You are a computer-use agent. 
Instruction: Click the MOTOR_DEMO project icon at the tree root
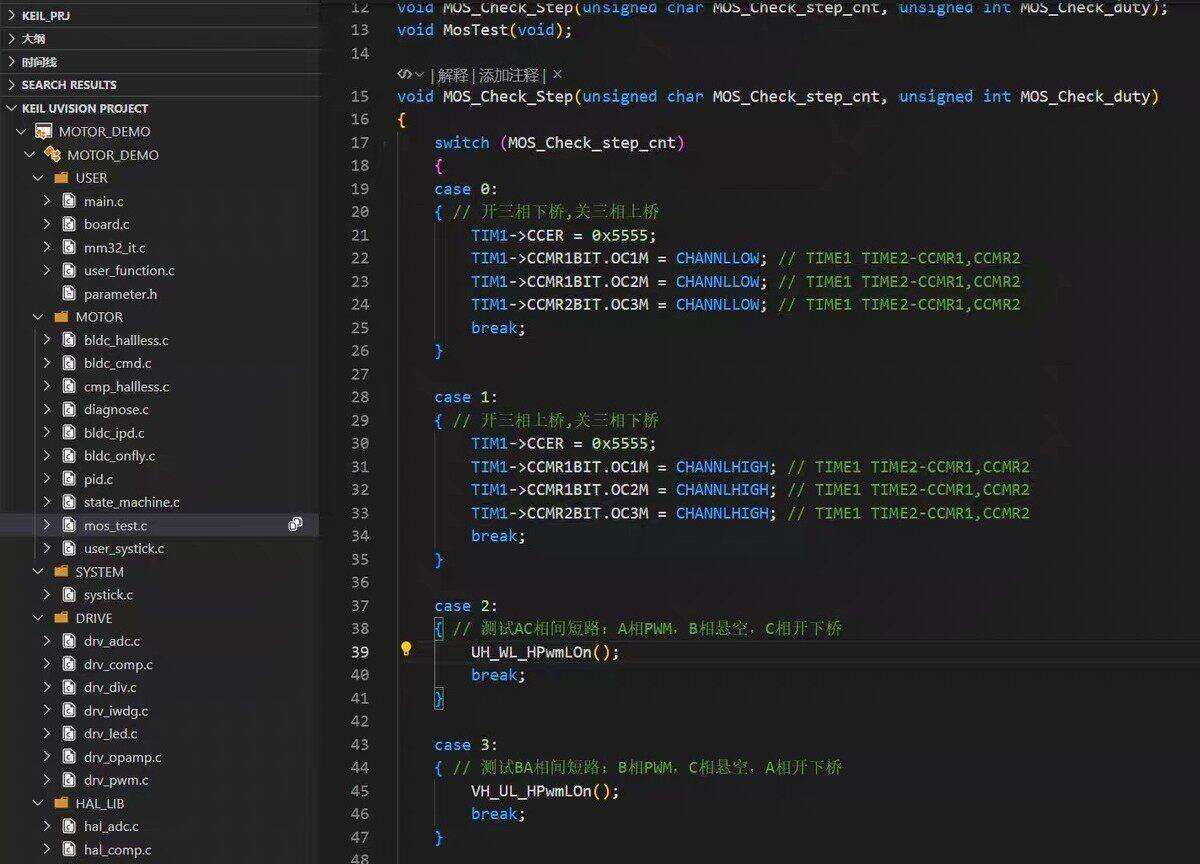(43, 131)
